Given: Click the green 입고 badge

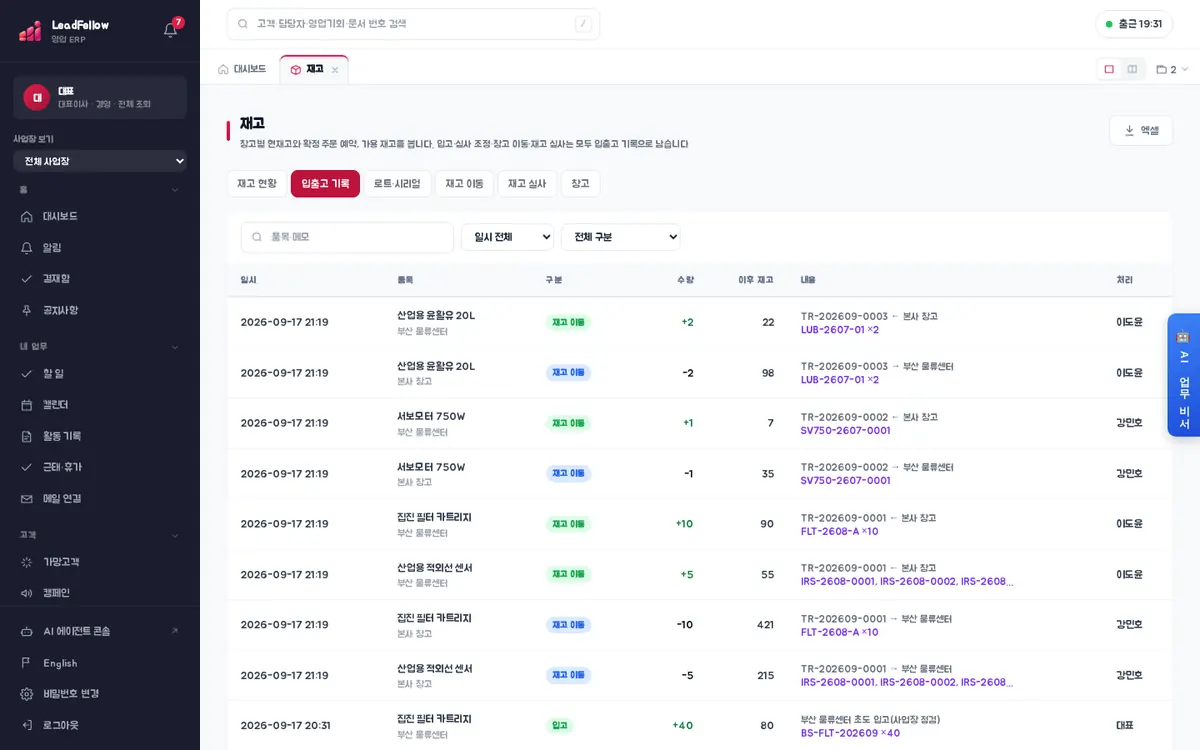Looking at the screenshot, I should click(x=560, y=725).
